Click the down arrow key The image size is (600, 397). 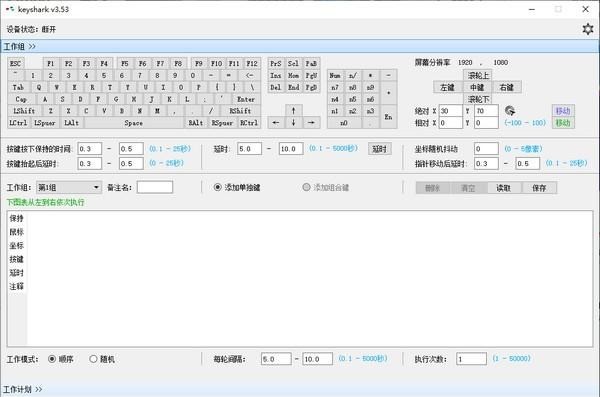[x=293, y=123]
